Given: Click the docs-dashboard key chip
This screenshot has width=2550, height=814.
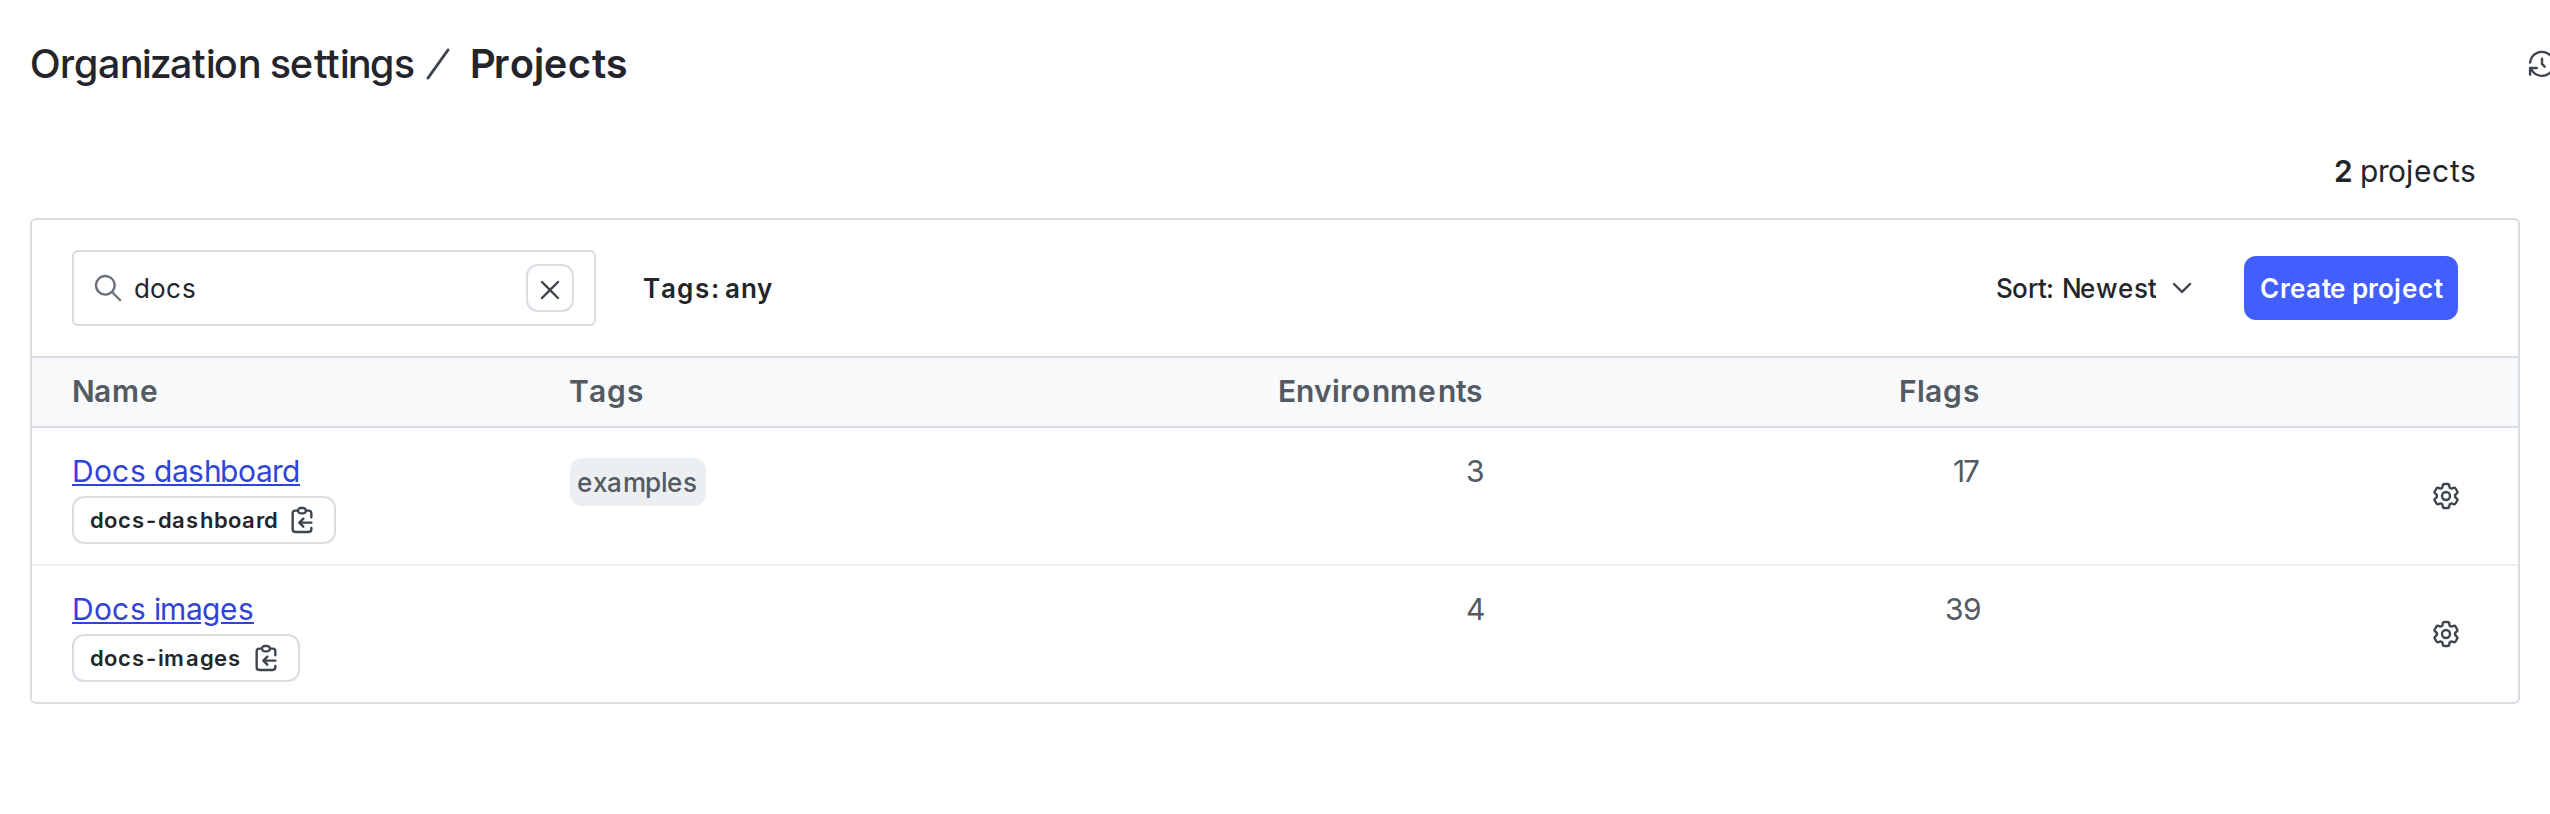Looking at the screenshot, I should (x=185, y=520).
